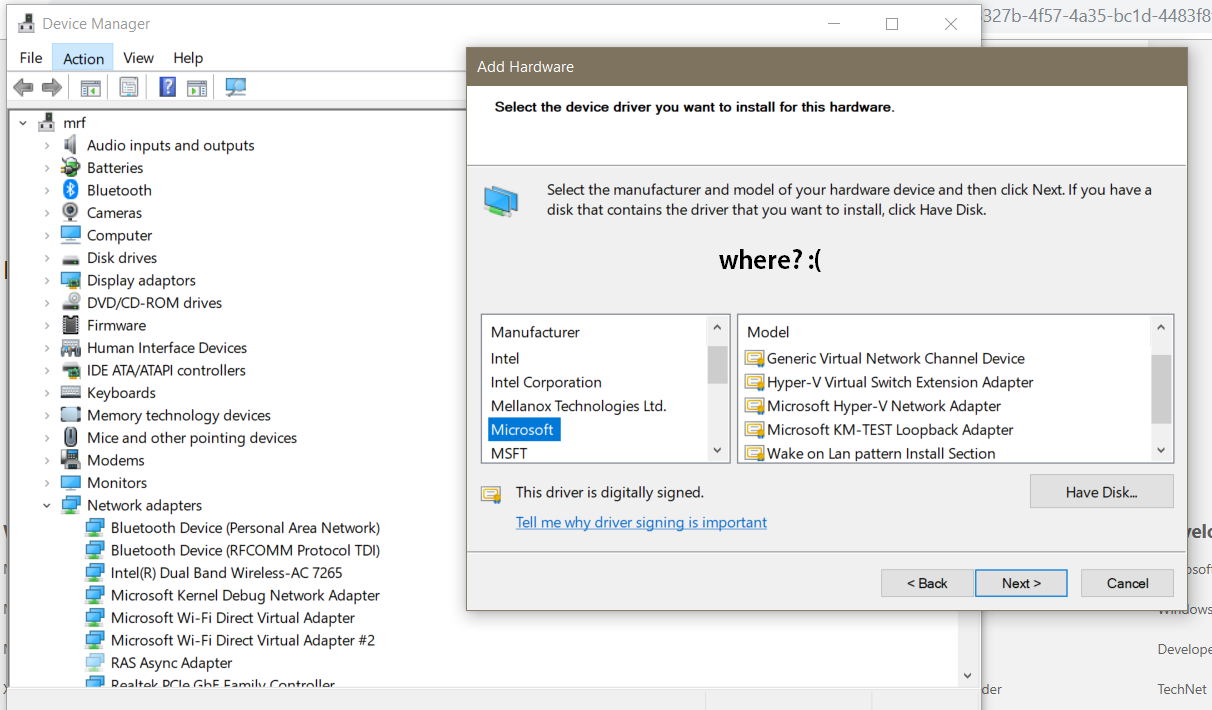Click the RAS Async Adapter icon

coord(94,663)
